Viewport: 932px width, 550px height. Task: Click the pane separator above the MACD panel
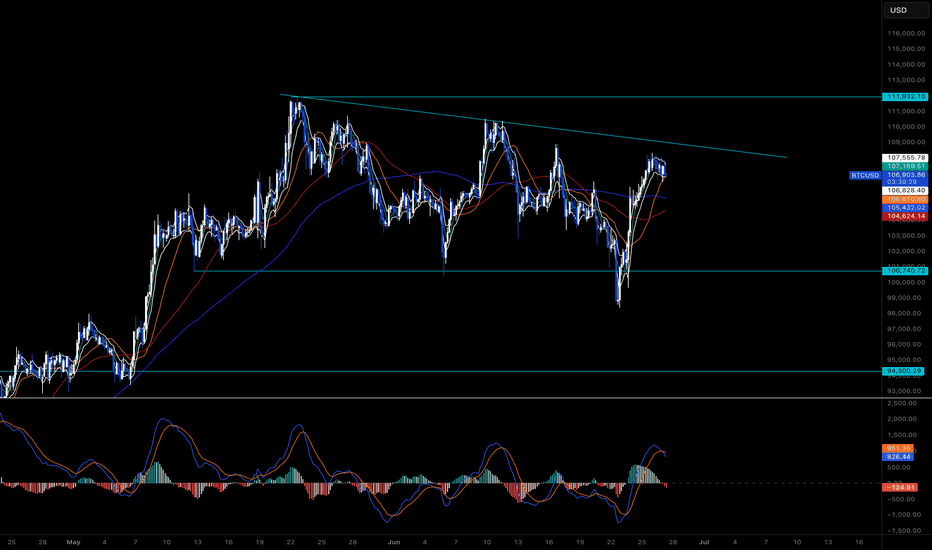click(x=440, y=398)
